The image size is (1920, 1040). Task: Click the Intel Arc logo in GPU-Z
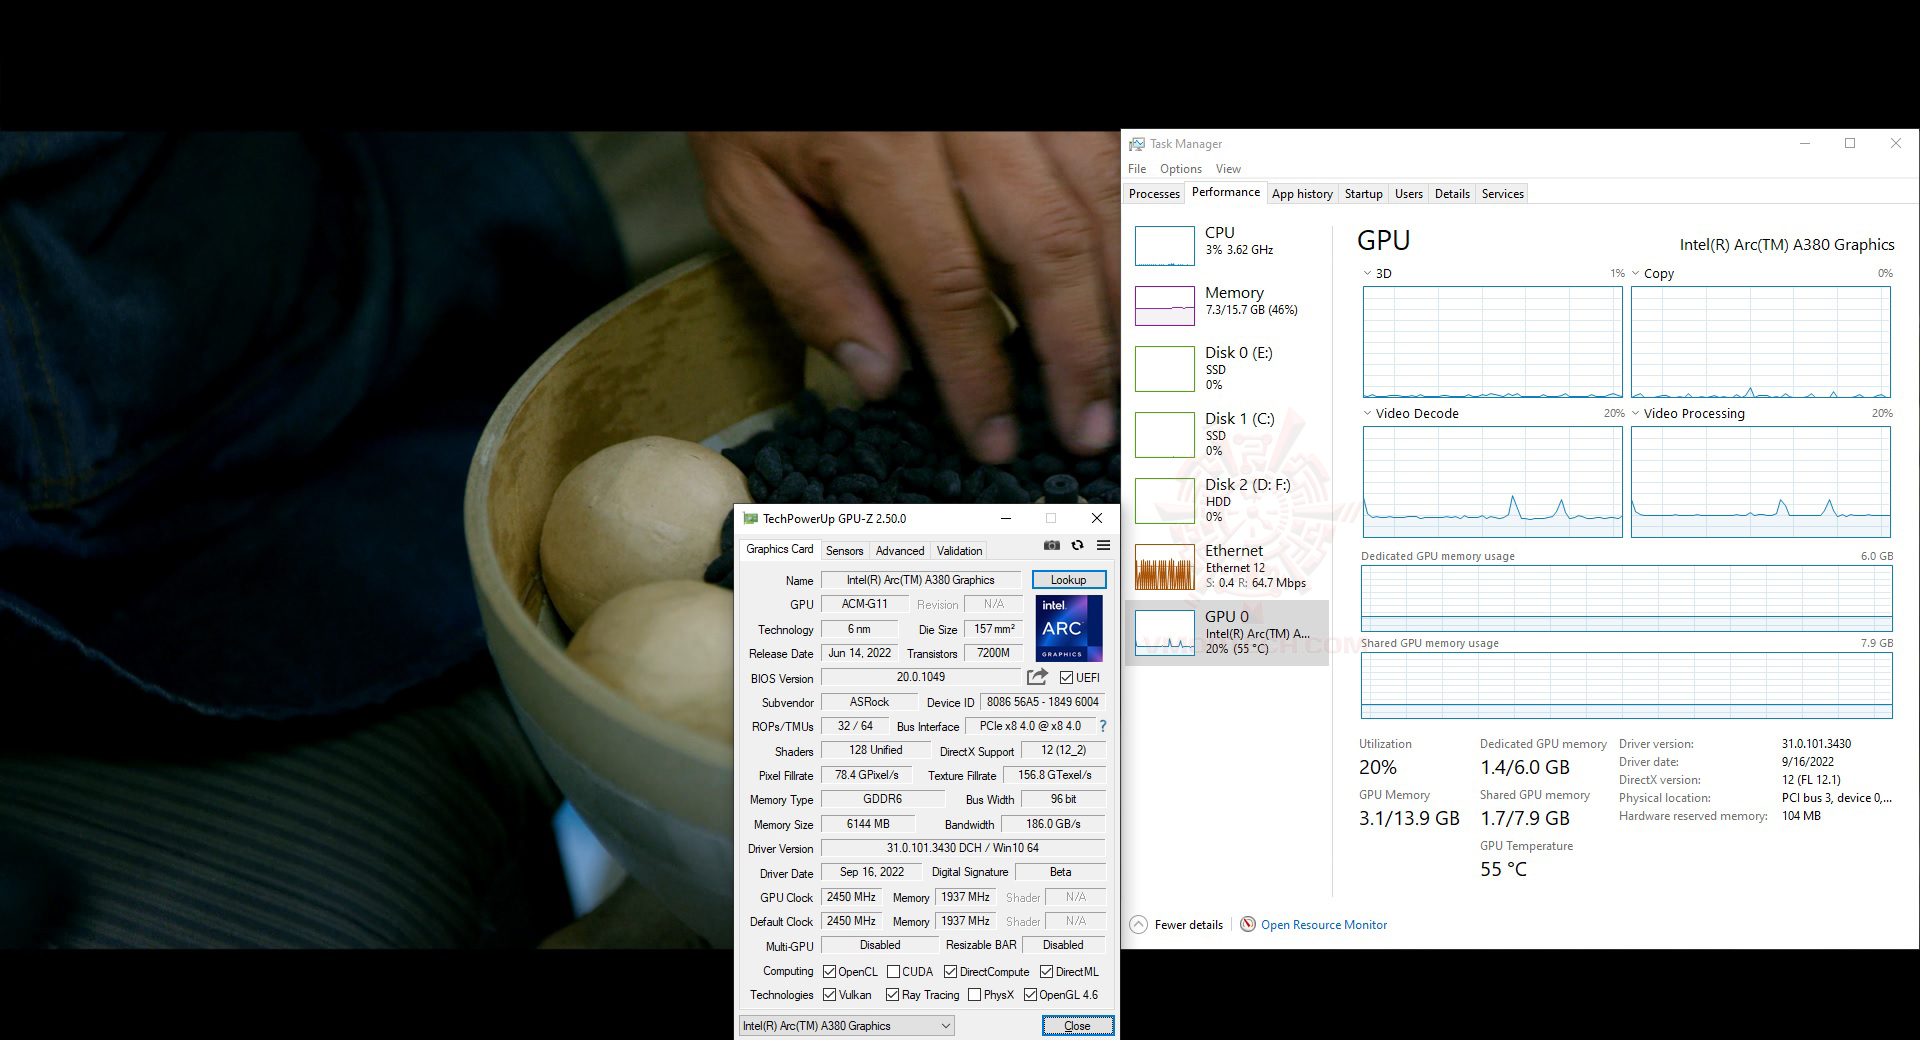coord(1067,628)
